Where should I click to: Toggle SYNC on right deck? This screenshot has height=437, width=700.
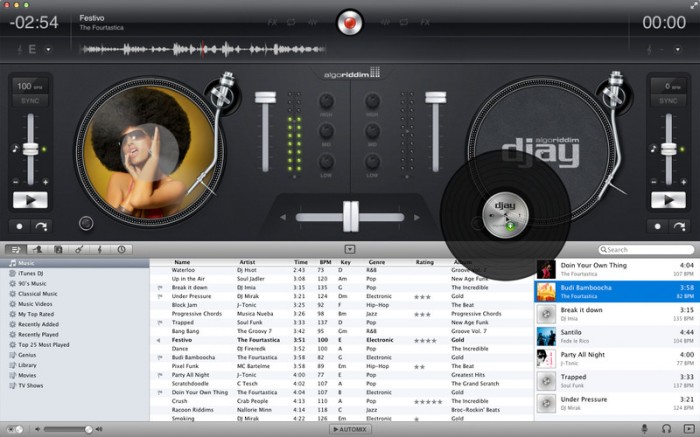coord(668,101)
